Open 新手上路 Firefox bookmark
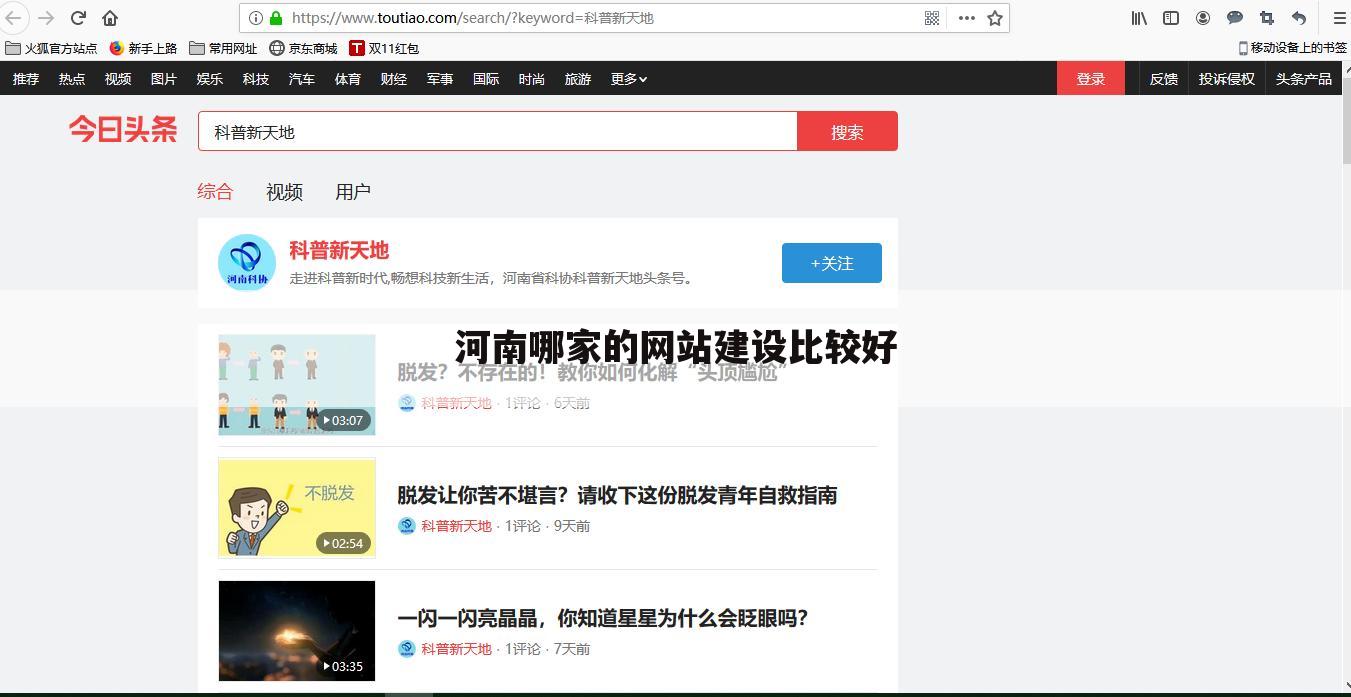The image size is (1351, 697). click(143, 48)
